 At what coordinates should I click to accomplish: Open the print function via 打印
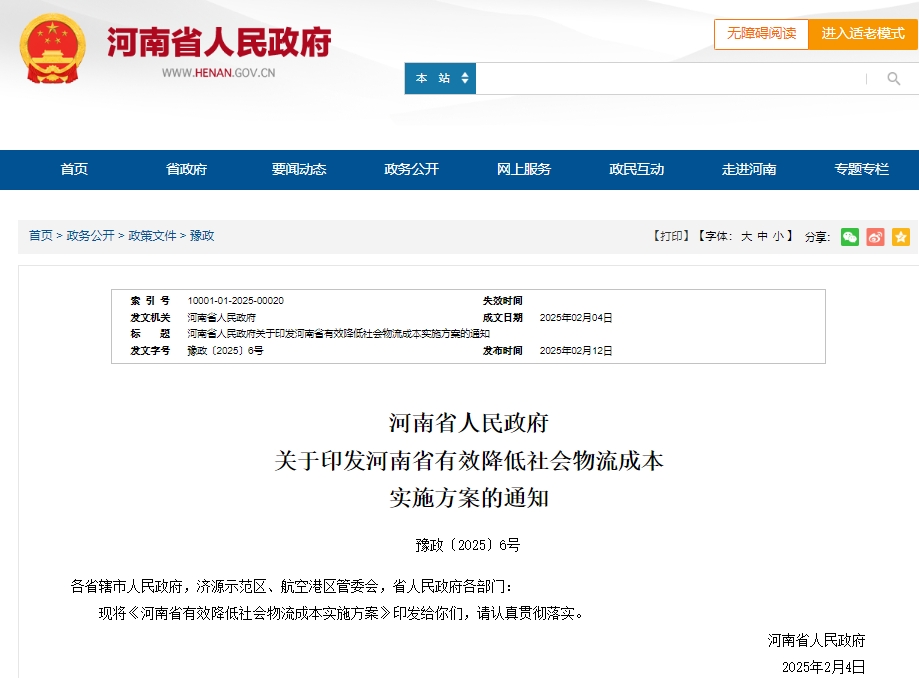pos(670,237)
